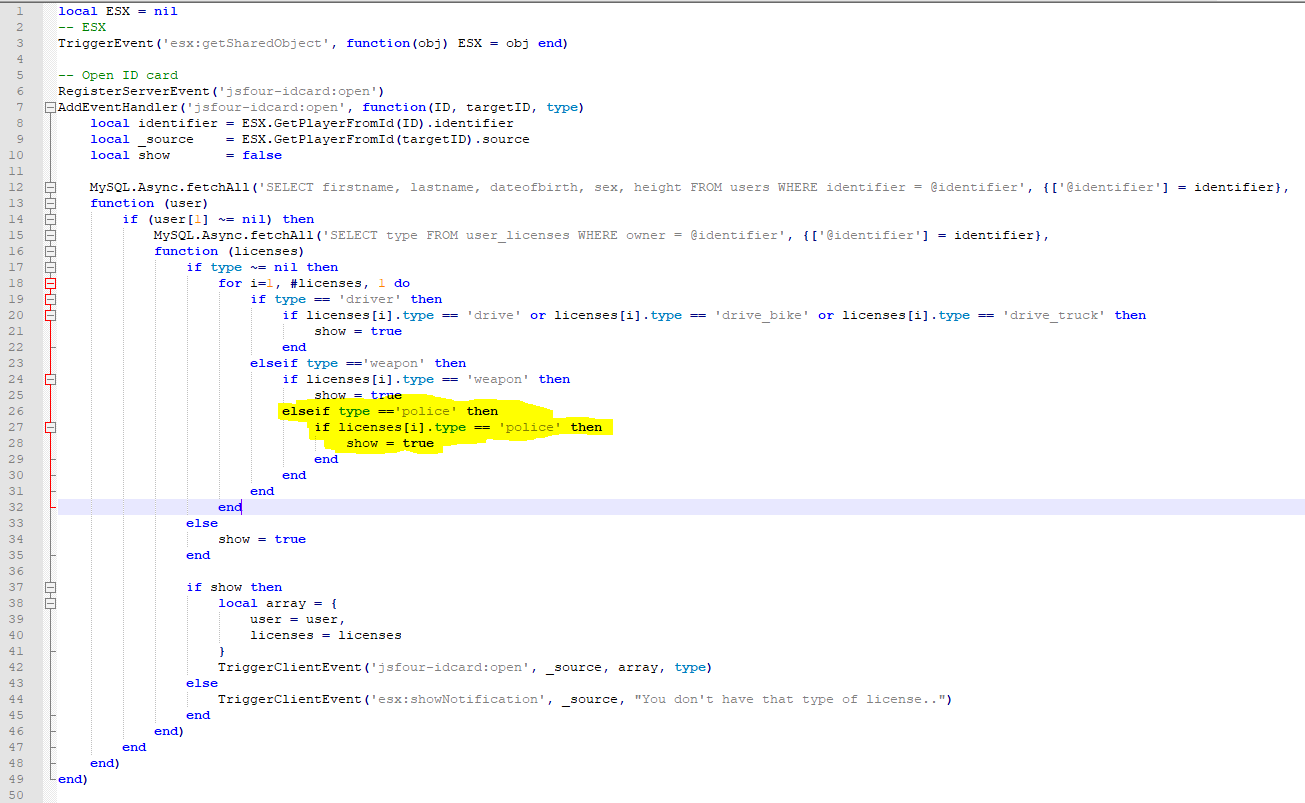Image resolution: width=1305 pixels, height=803 pixels.
Task: Collapse the inner fetchAll fold on line 15
Action: pos(50,235)
